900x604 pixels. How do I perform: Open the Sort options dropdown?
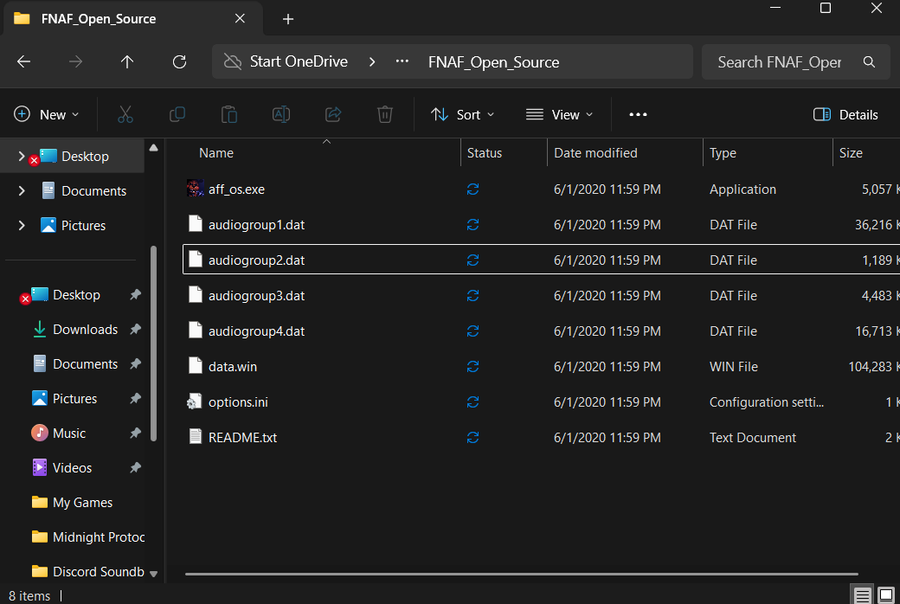(463, 114)
